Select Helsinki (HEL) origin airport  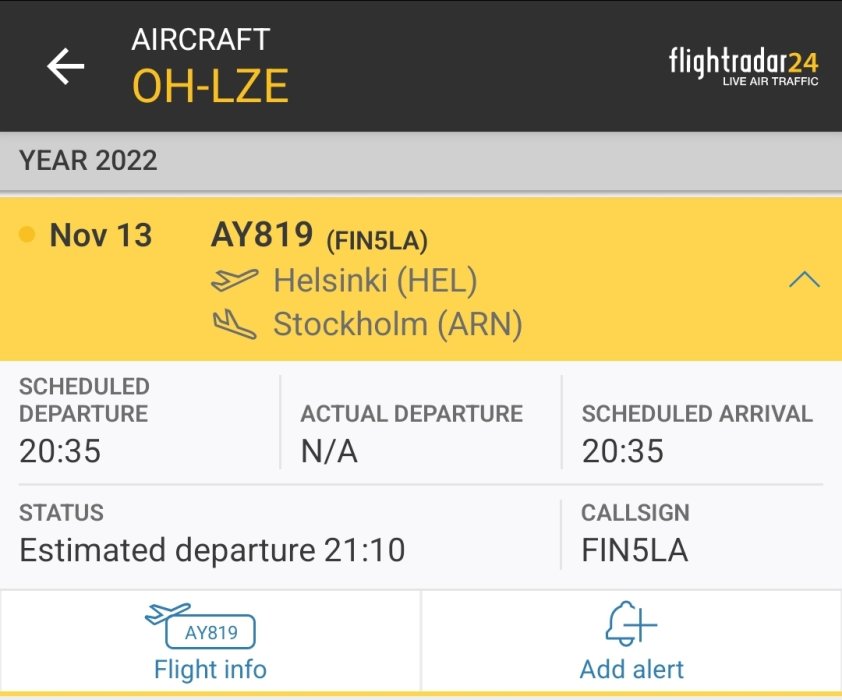375,281
